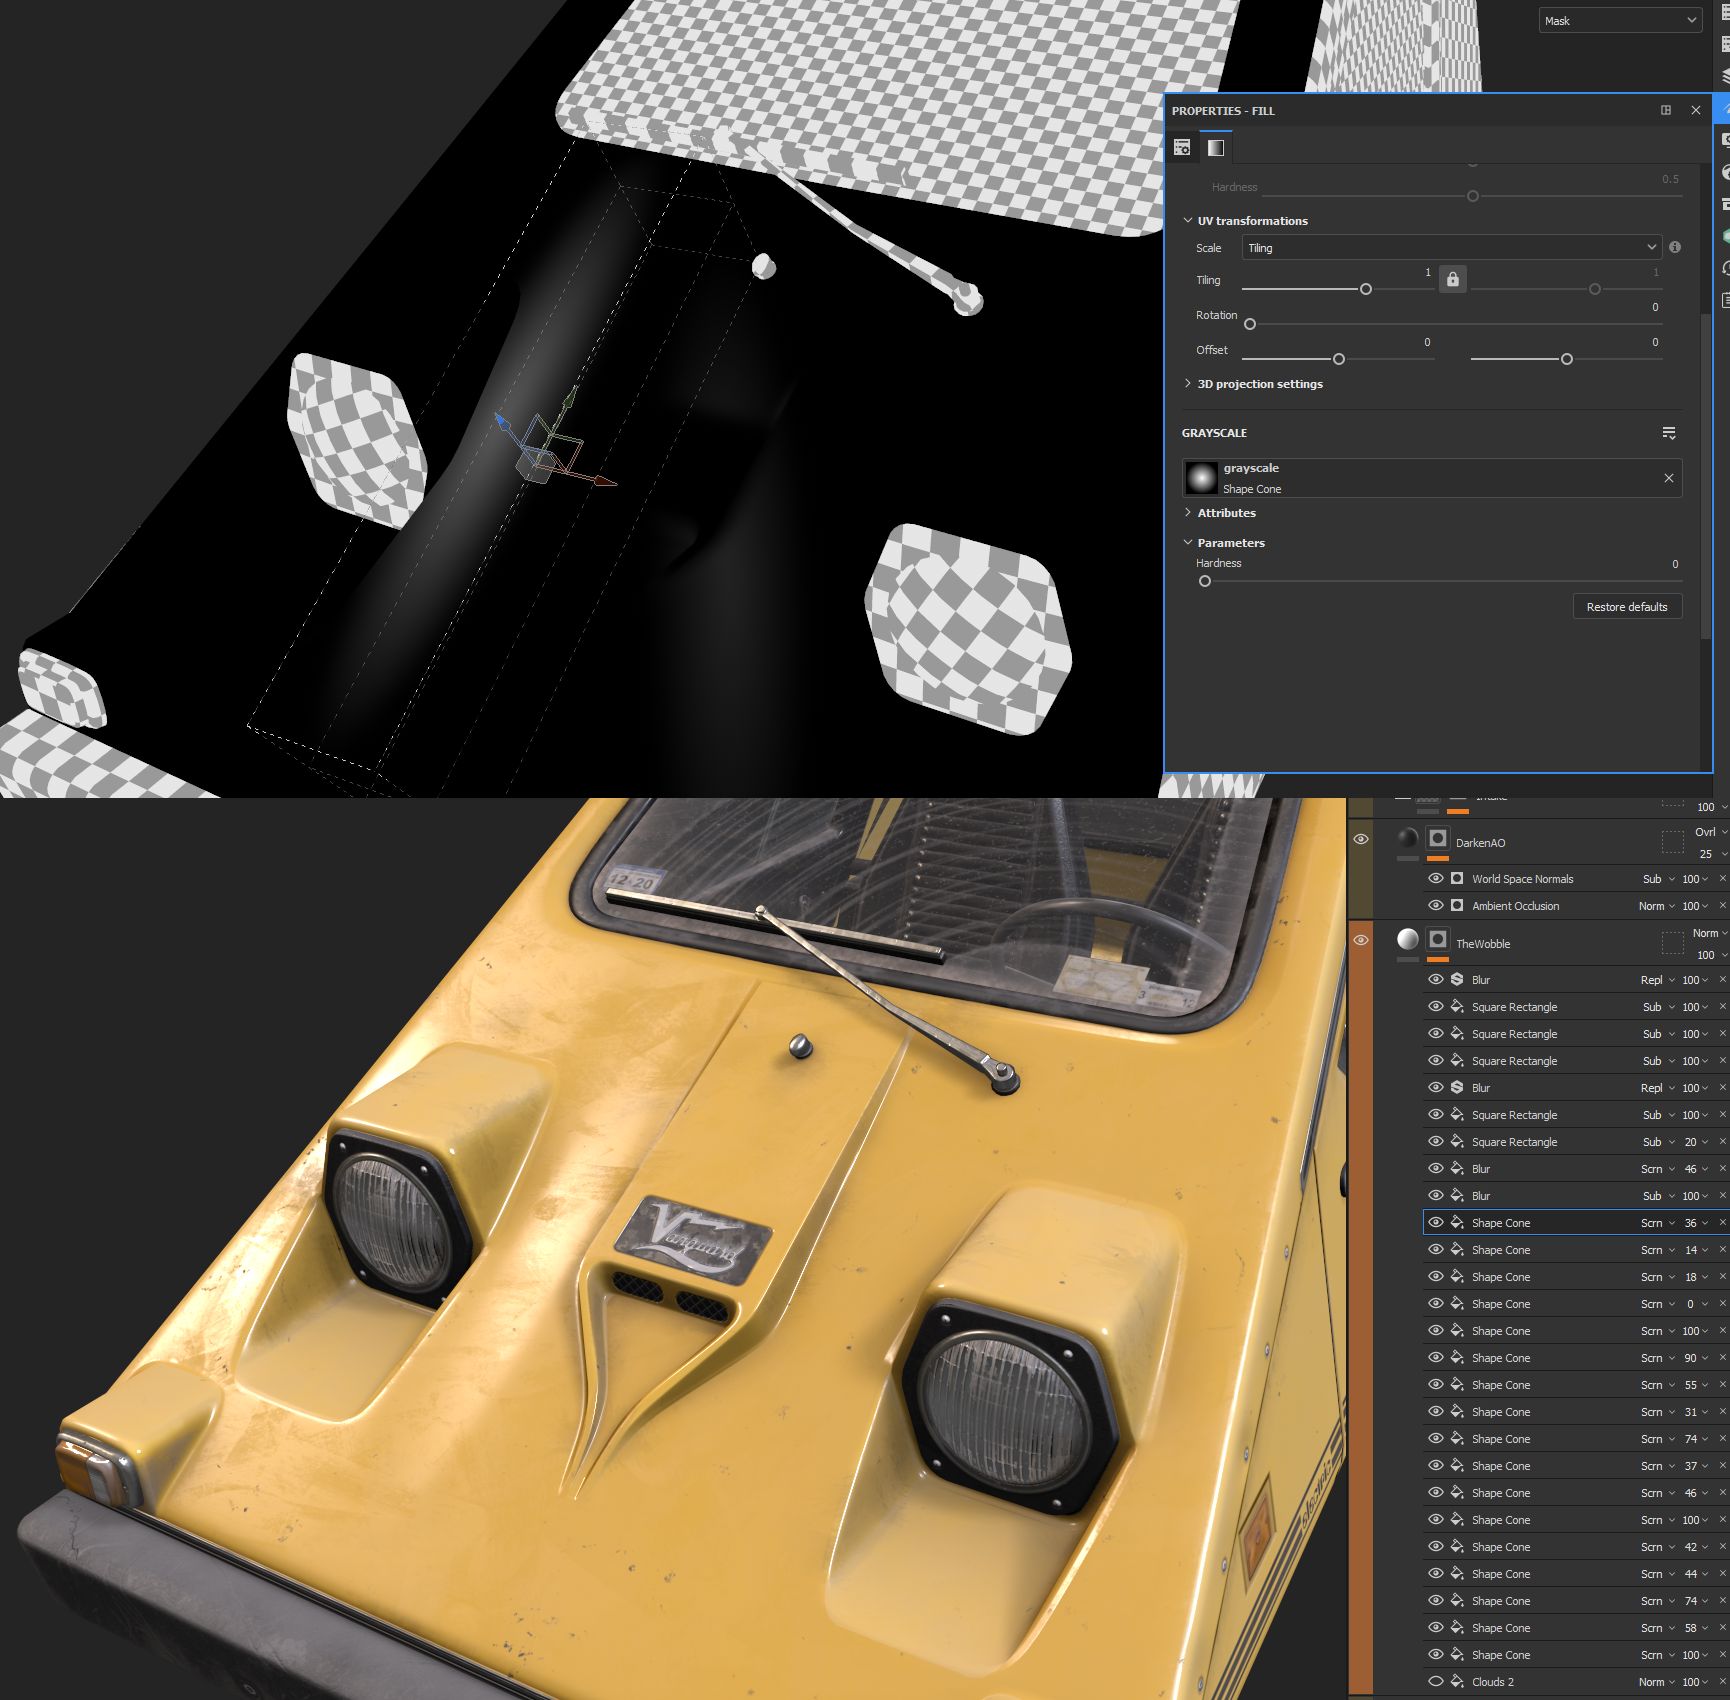Toggle the Tiling ratio lock
The width and height of the screenshot is (1730, 1700).
[x=1452, y=280]
